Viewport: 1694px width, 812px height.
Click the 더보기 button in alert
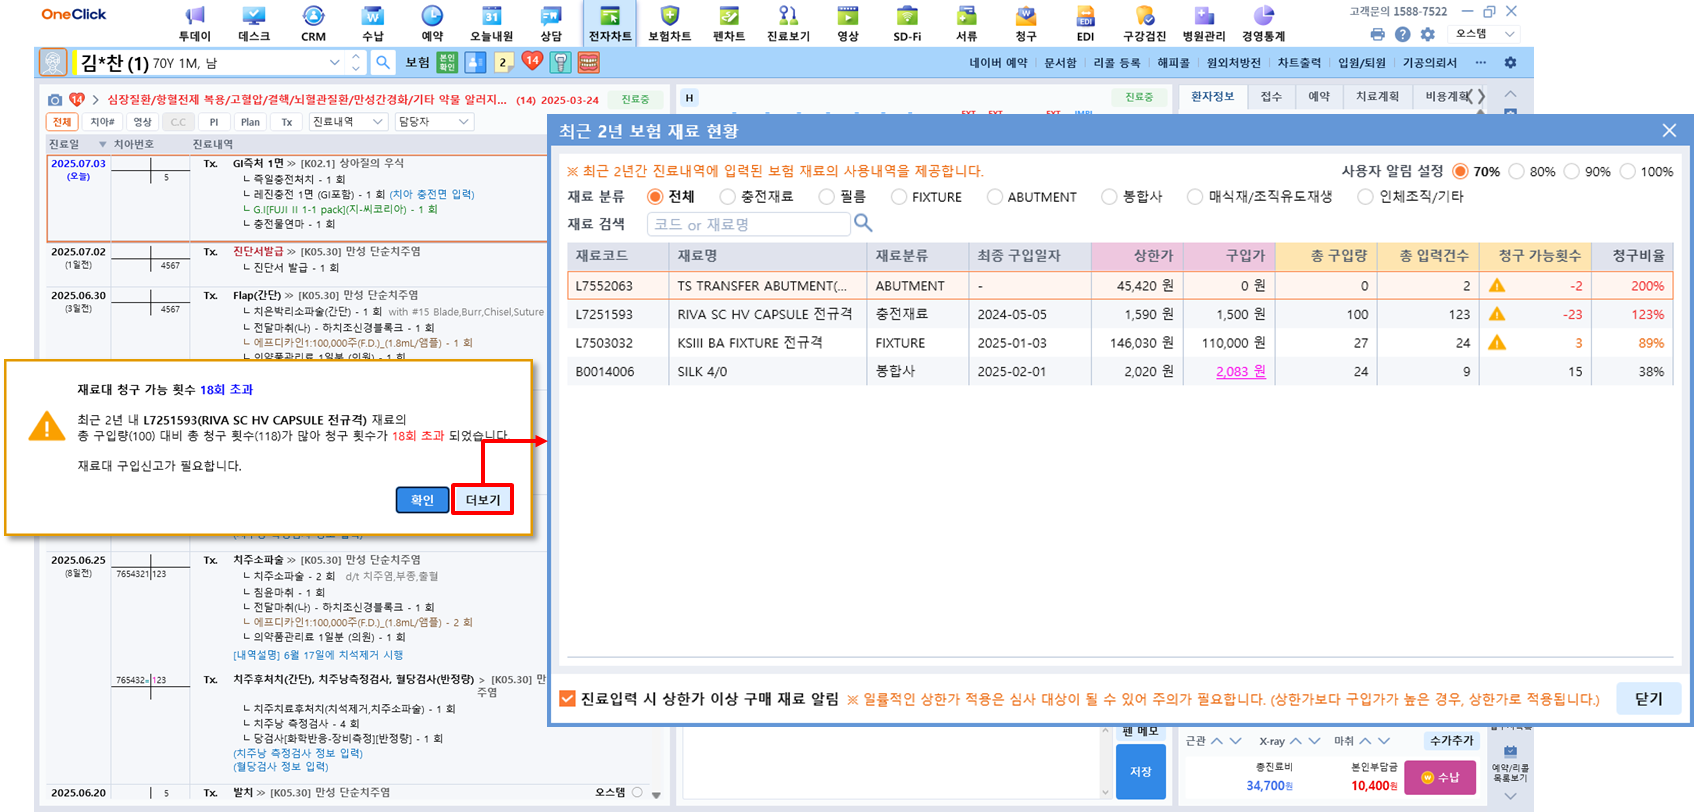tap(482, 500)
